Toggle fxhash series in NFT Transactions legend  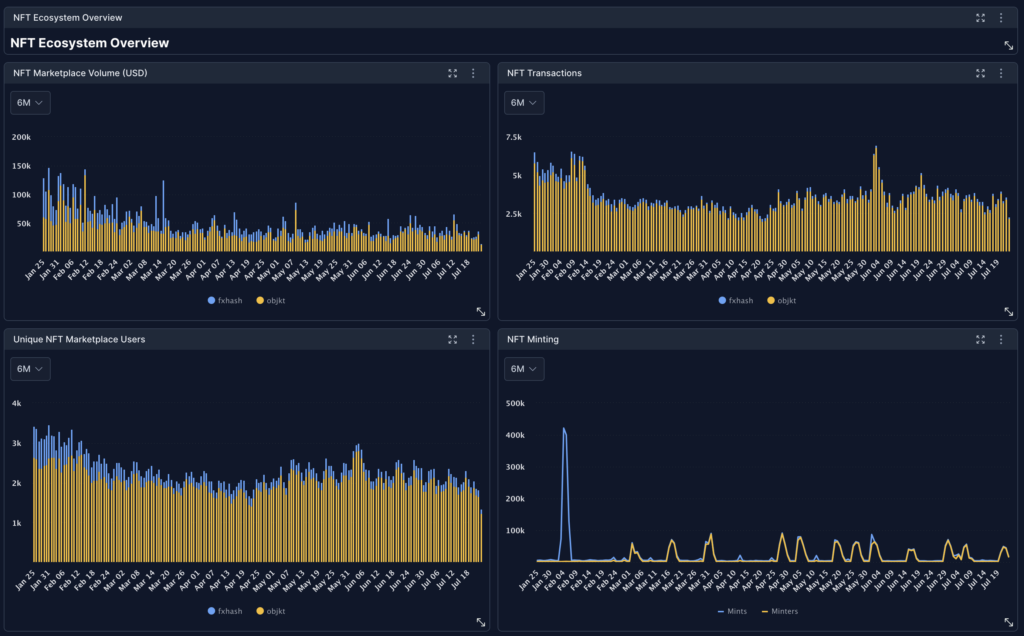point(735,300)
